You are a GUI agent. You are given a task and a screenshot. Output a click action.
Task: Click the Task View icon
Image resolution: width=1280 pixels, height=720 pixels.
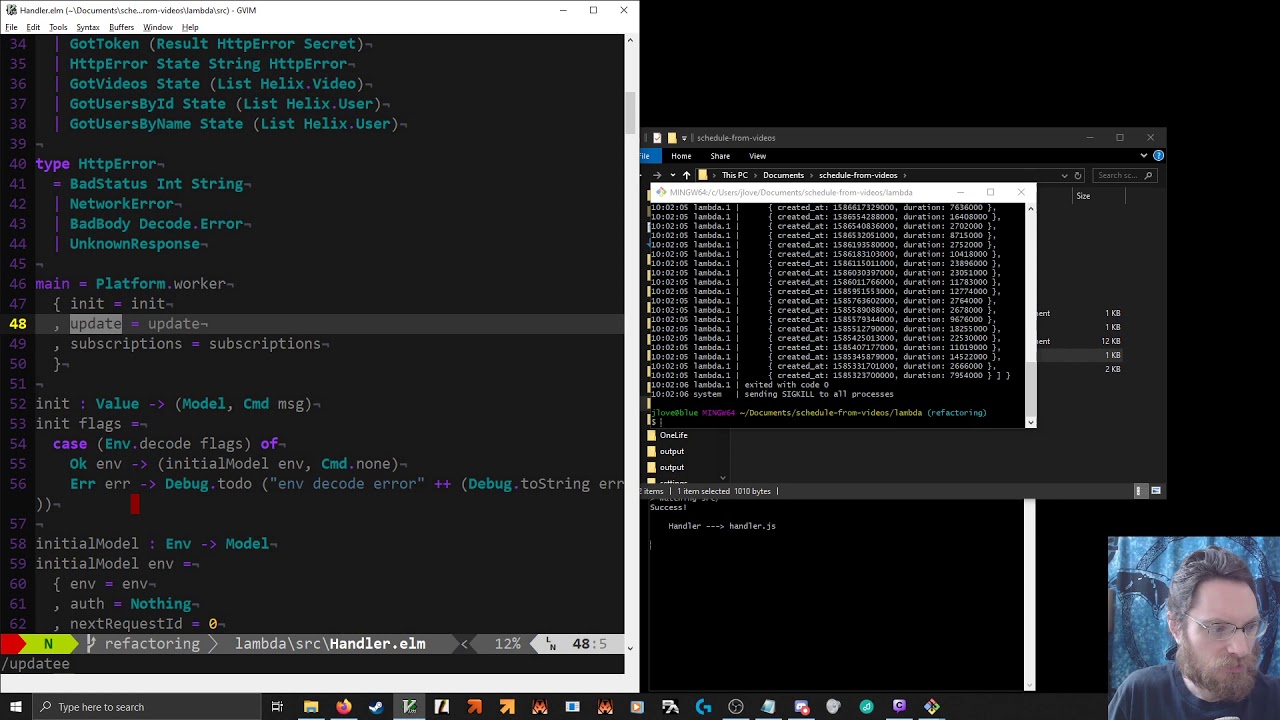click(x=277, y=707)
